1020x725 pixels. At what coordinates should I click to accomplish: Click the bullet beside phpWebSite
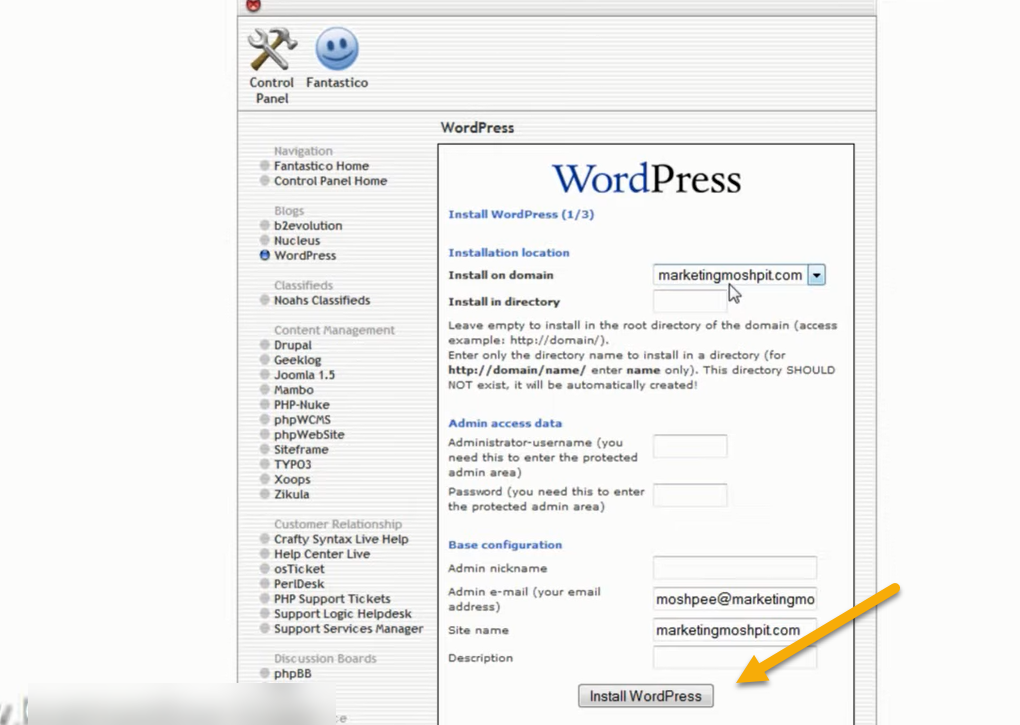265,435
